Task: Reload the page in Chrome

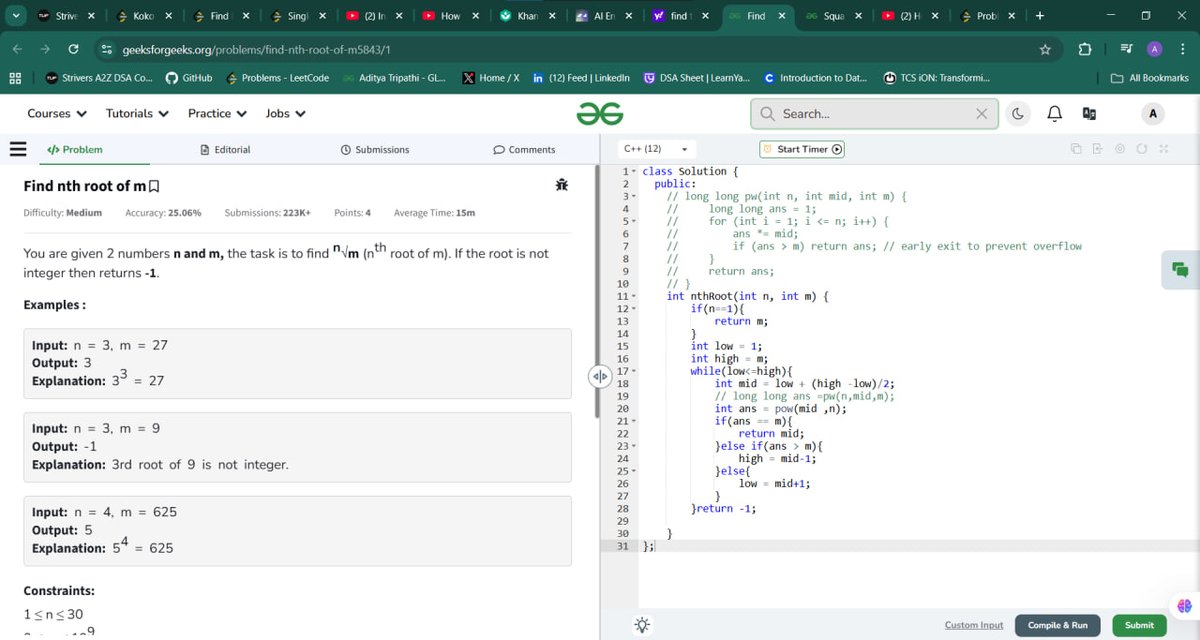Action: tap(73, 49)
